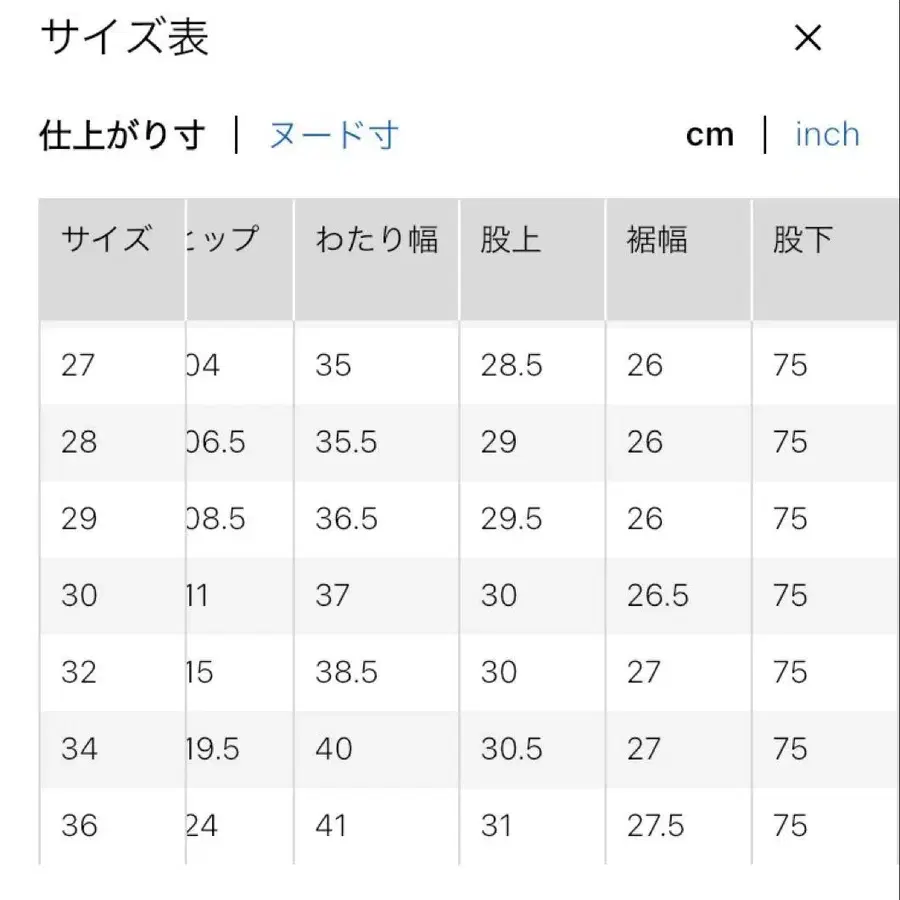Click the 股上 value 30.5 cell

coord(511,749)
